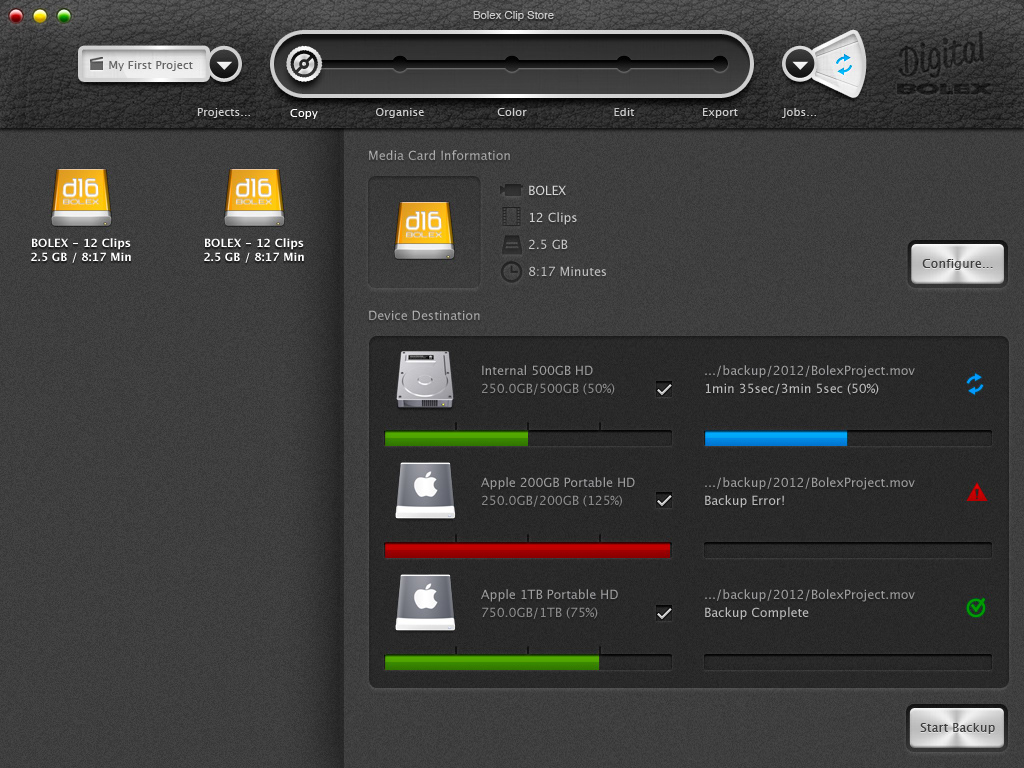1024x768 pixels.
Task: Select the Export stage dot on workflow bar
Action: pos(720,63)
